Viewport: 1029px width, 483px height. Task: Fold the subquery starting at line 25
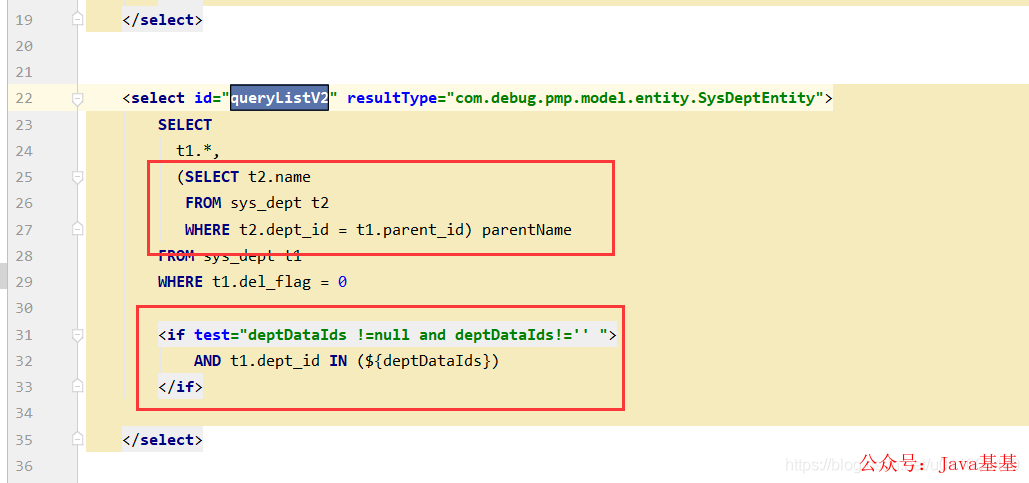(x=77, y=177)
